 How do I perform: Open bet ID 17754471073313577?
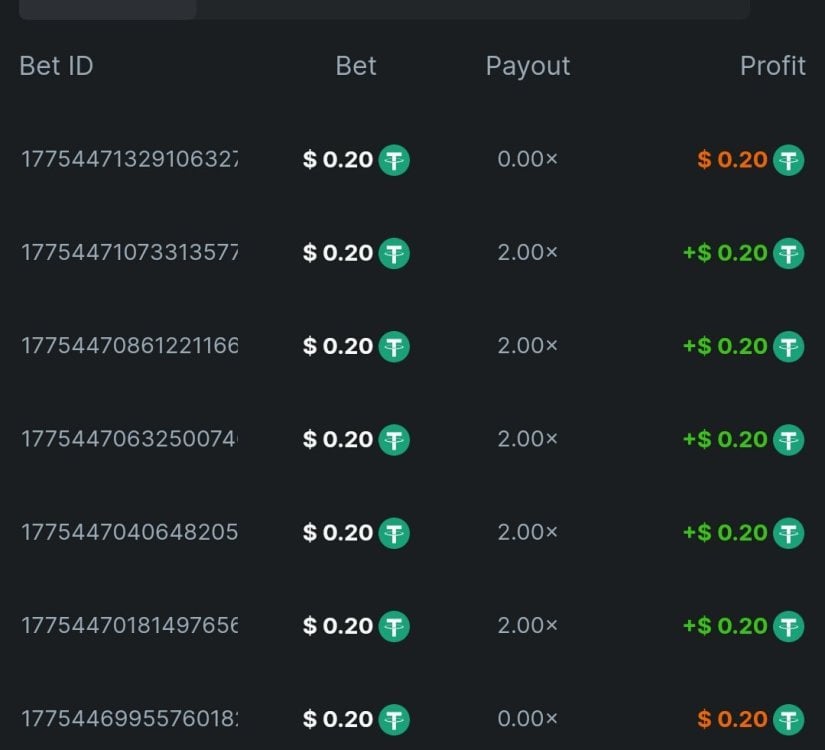coord(129,253)
